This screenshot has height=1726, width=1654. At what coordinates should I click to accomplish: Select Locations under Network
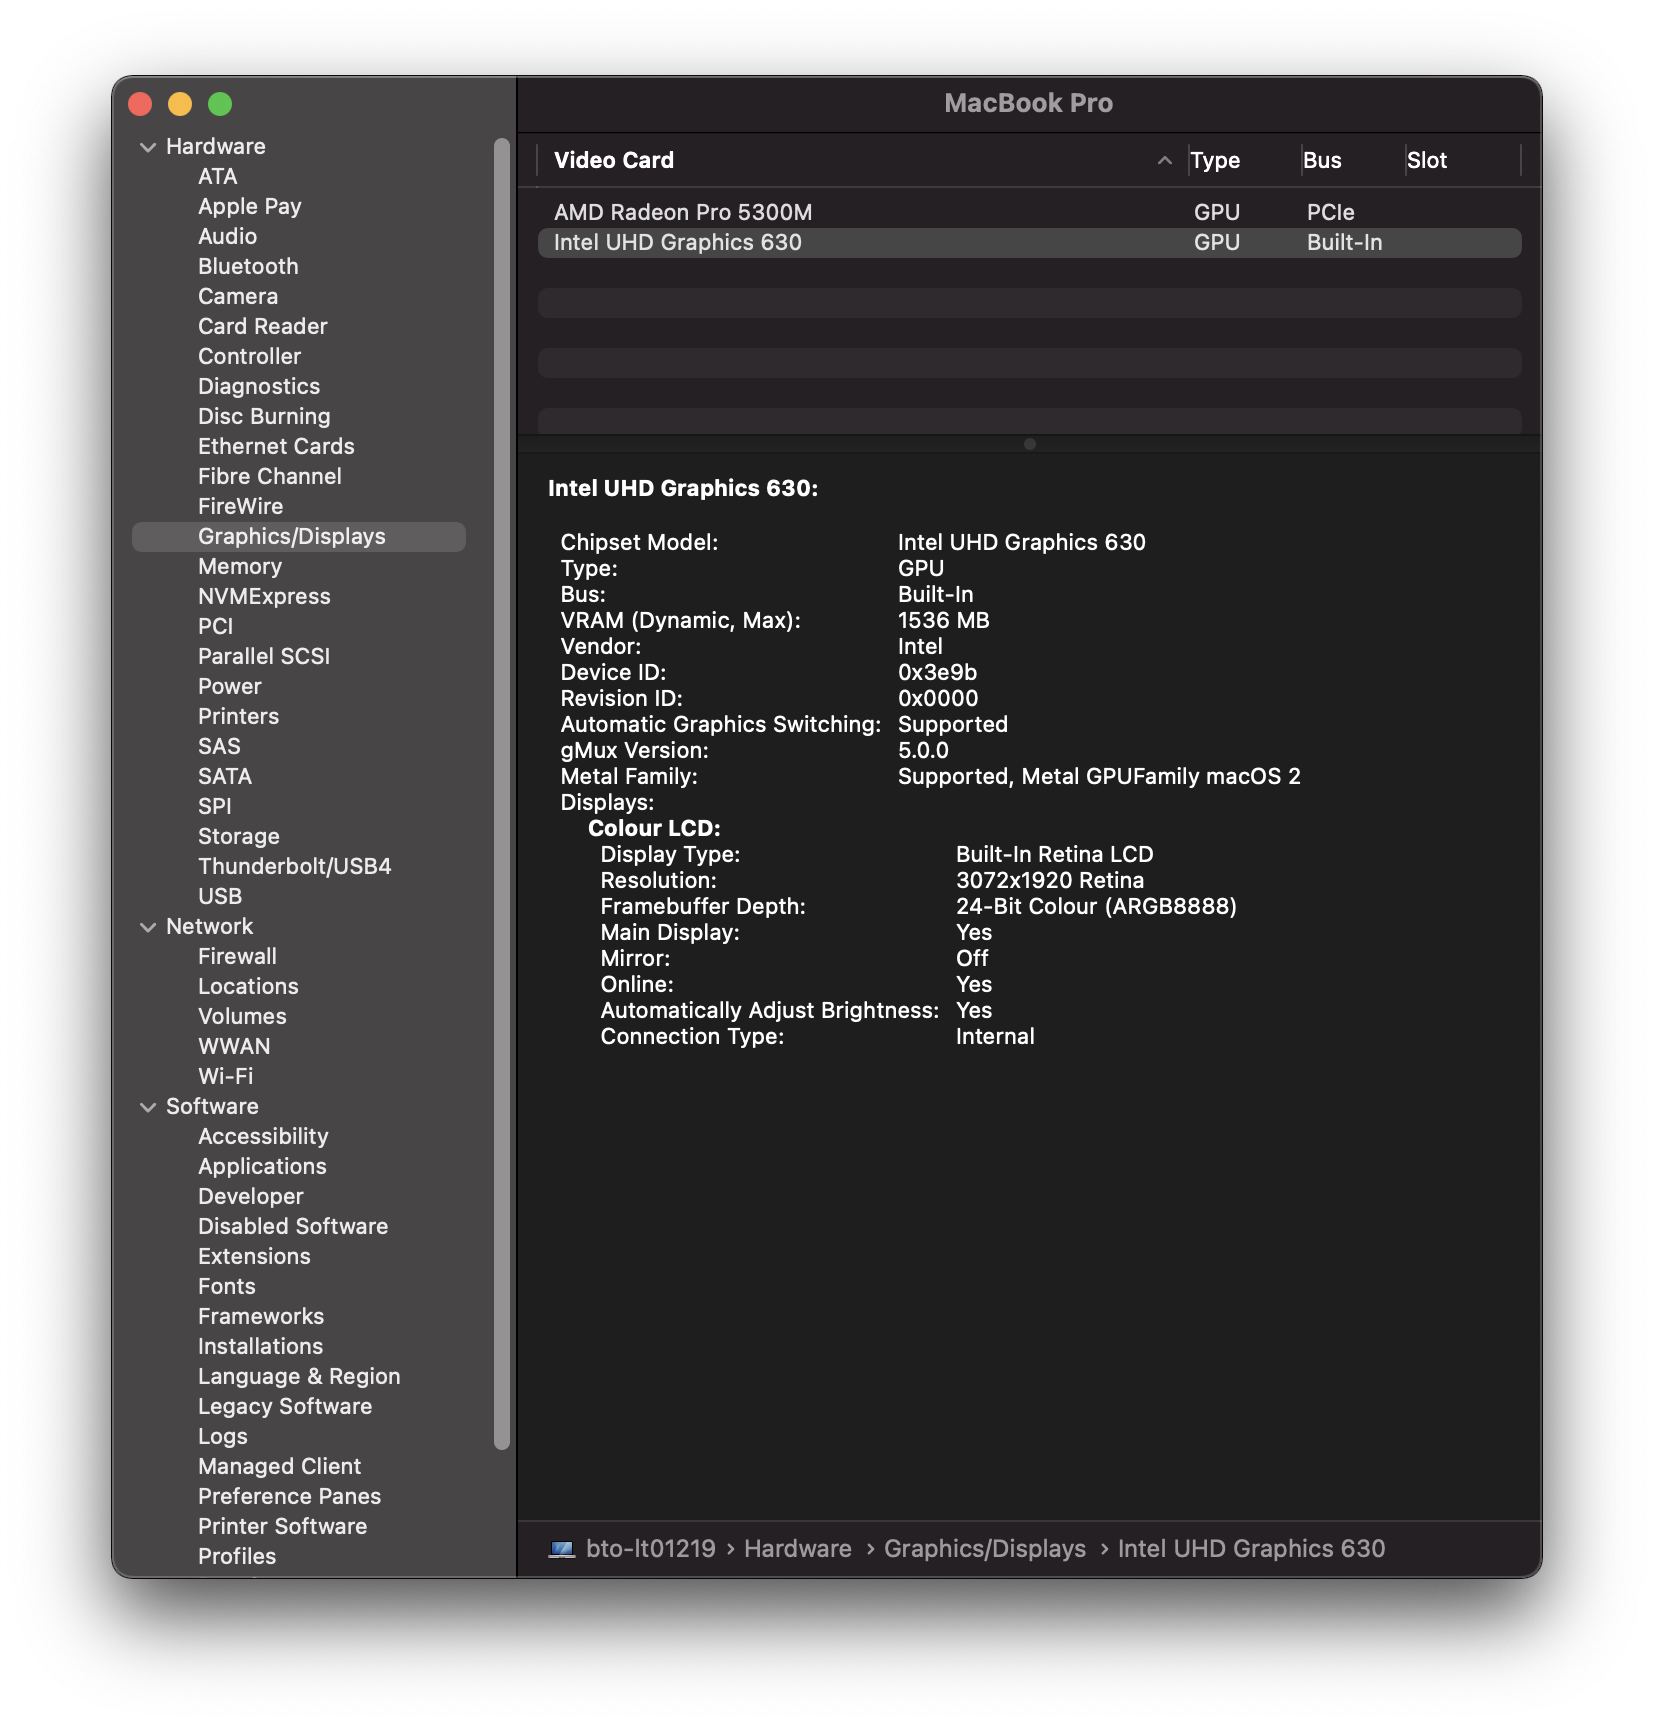click(x=248, y=987)
